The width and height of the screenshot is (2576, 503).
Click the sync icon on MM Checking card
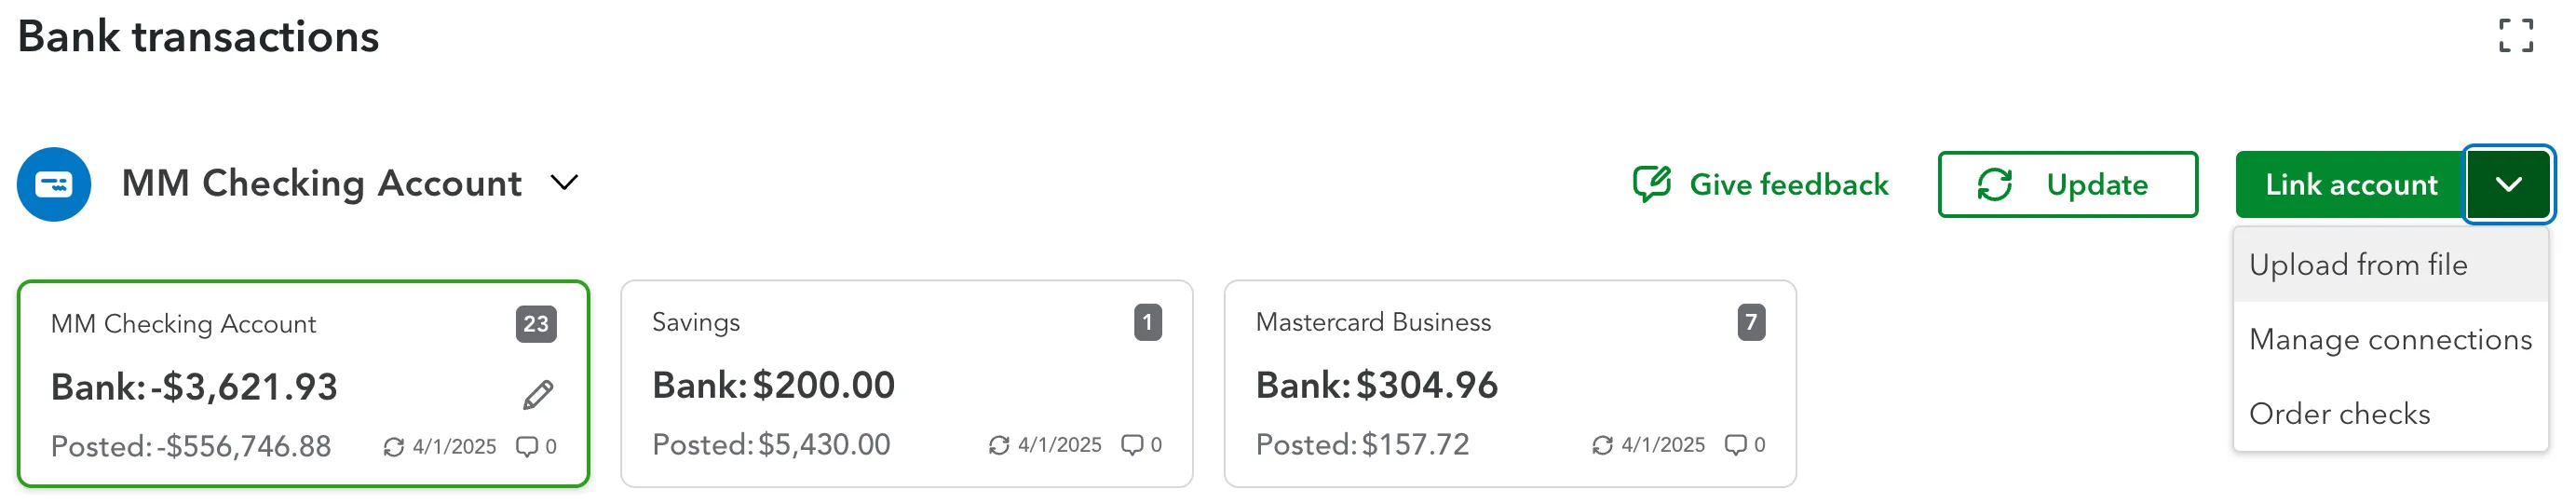(x=393, y=447)
